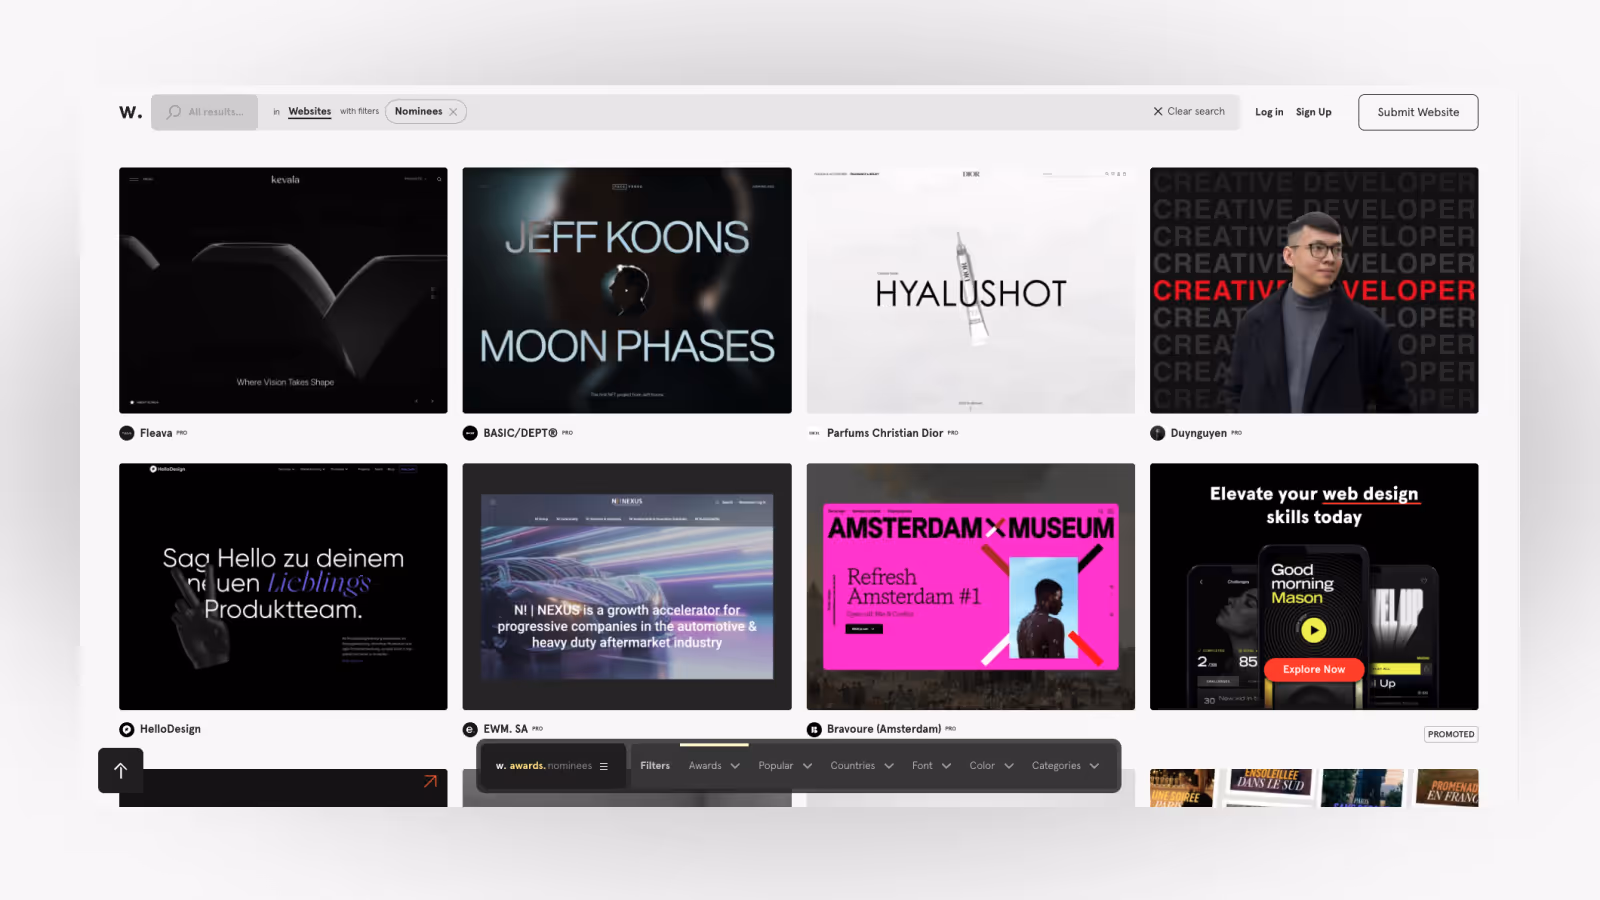The height and width of the screenshot is (900, 1600).
Task: Open the Fleava profile avatar
Action: [127, 433]
